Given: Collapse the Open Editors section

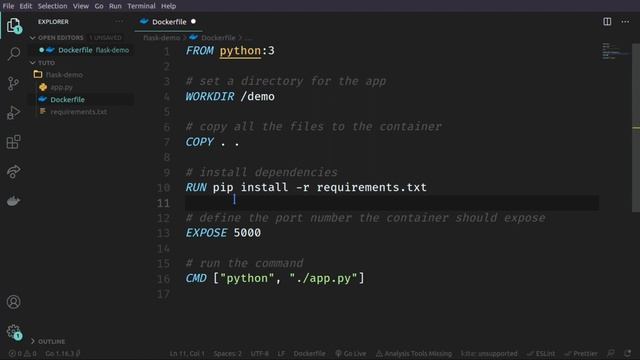Looking at the screenshot, I should [33, 38].
